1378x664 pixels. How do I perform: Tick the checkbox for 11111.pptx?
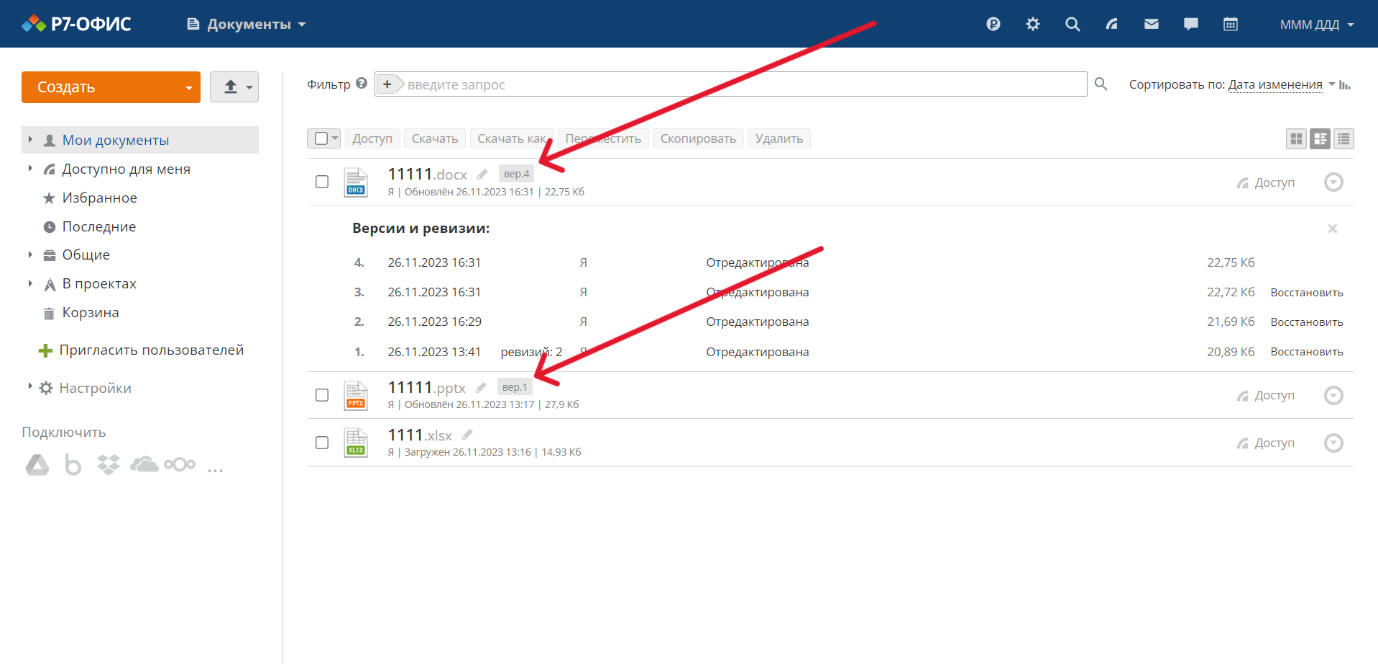click(322, 395)
